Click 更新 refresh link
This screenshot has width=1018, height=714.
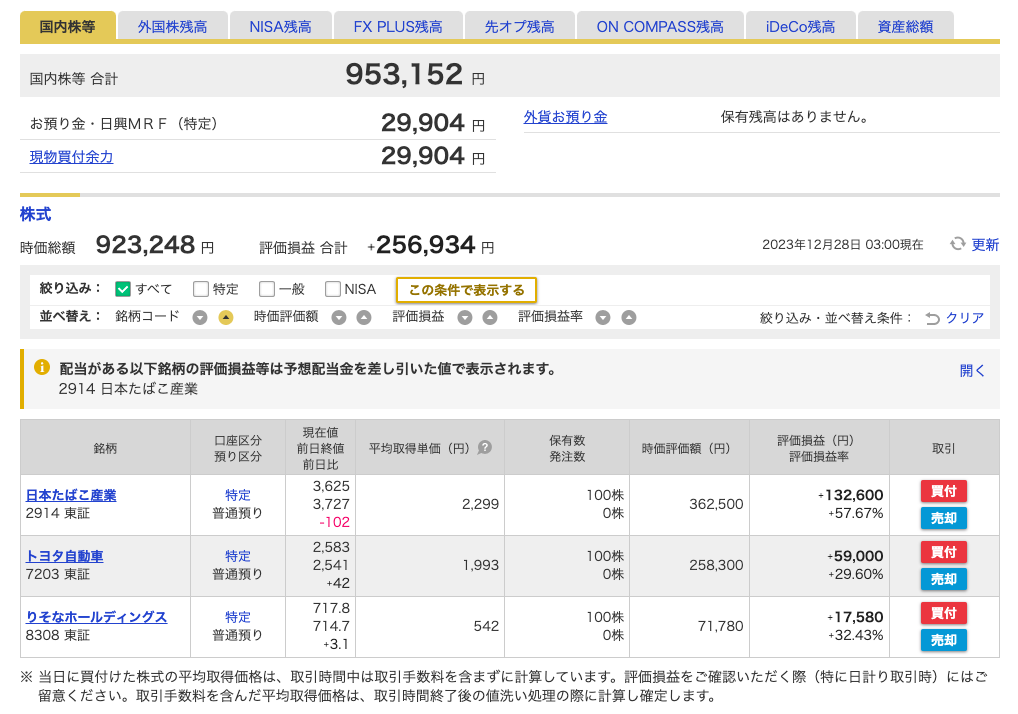point(985,245)
